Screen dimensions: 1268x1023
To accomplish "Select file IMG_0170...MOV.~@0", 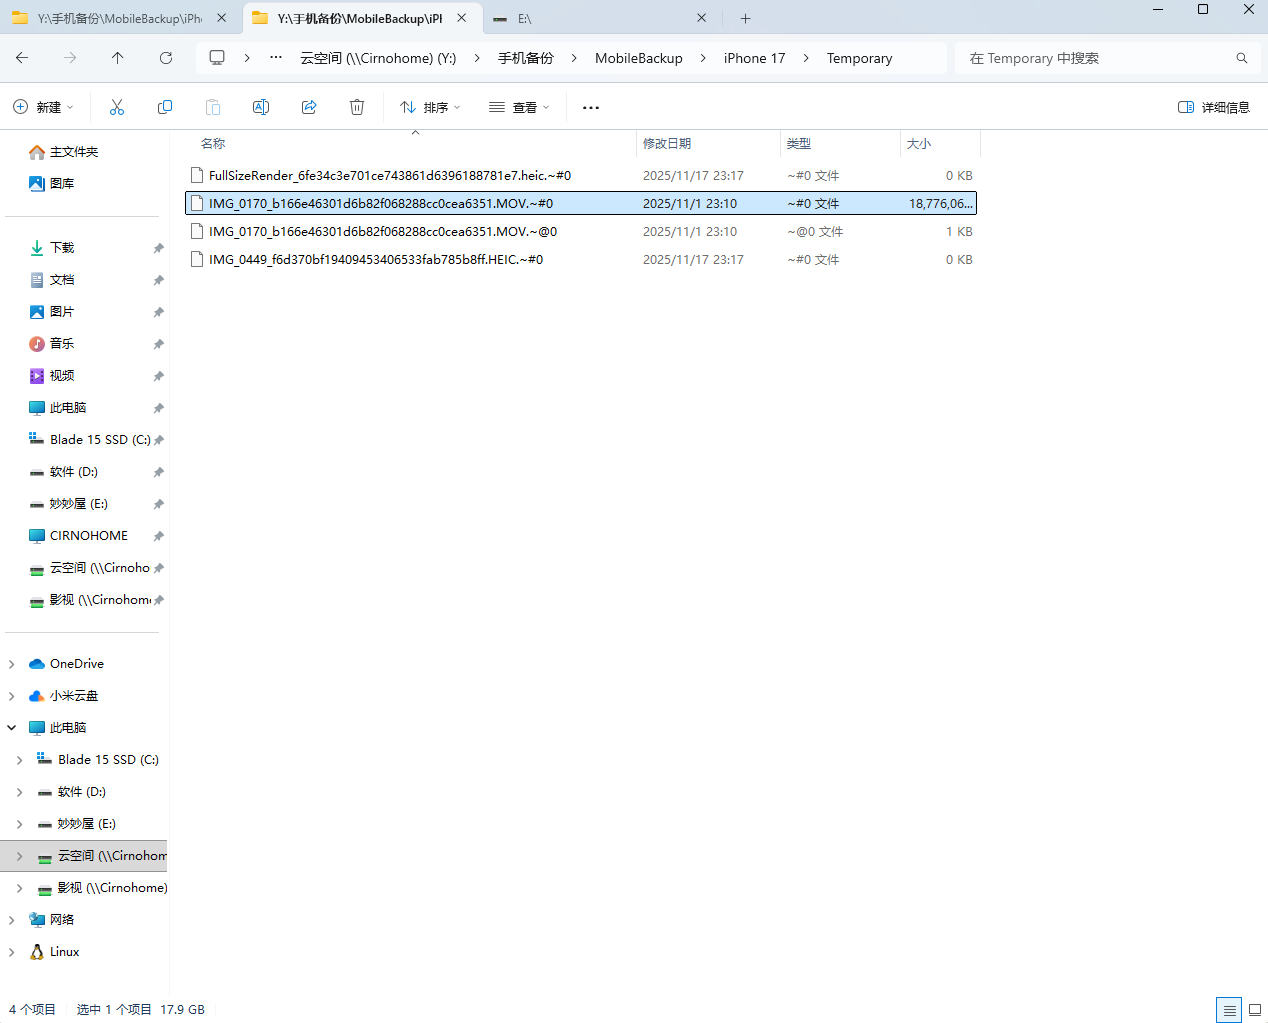I will (581, 232).
